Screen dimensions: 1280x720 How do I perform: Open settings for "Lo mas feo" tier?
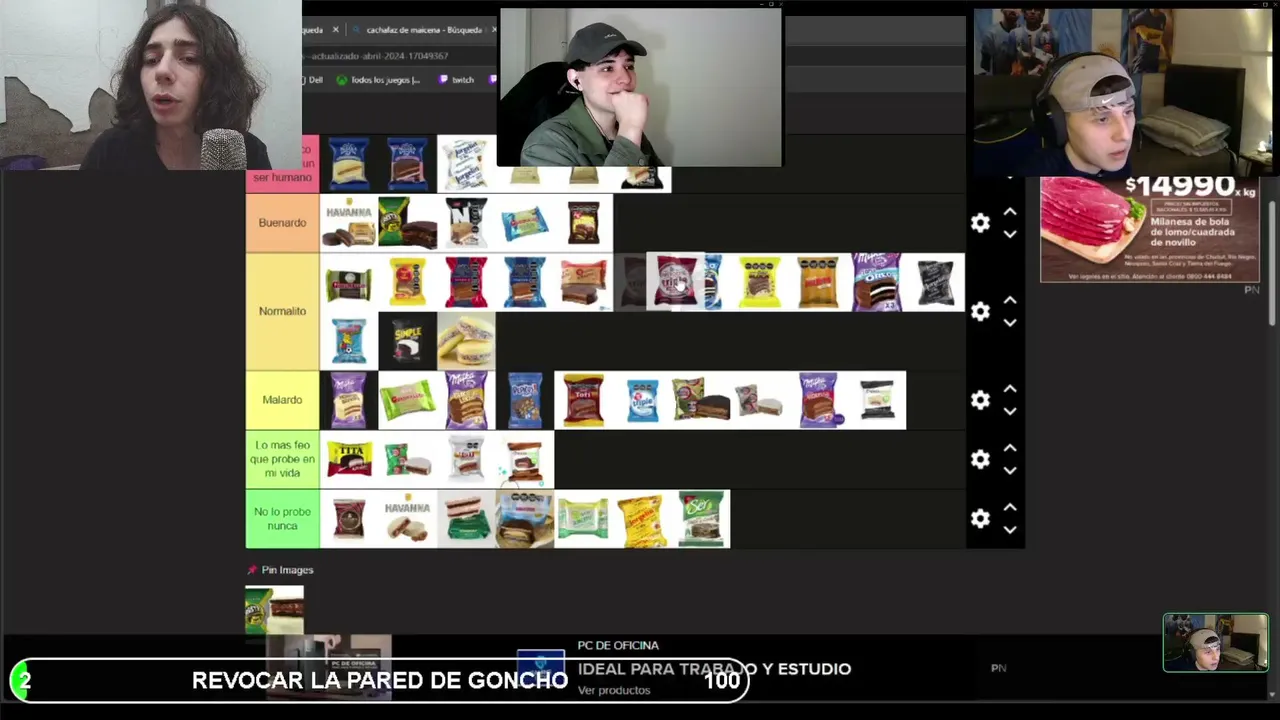coord(980,459)
